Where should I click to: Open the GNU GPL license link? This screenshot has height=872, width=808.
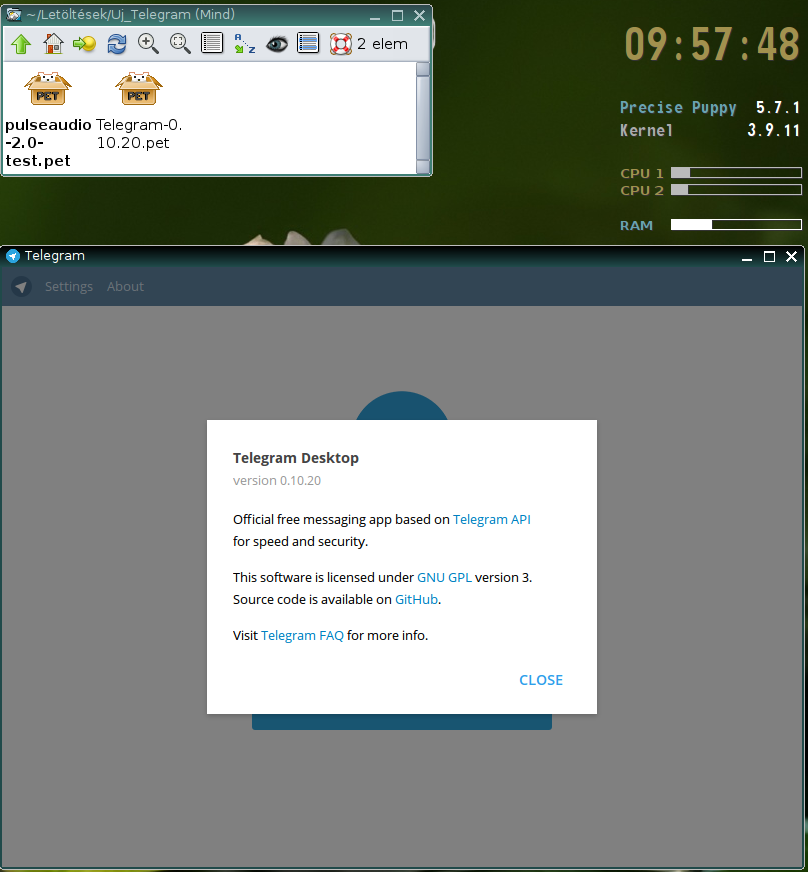point(444,577)
